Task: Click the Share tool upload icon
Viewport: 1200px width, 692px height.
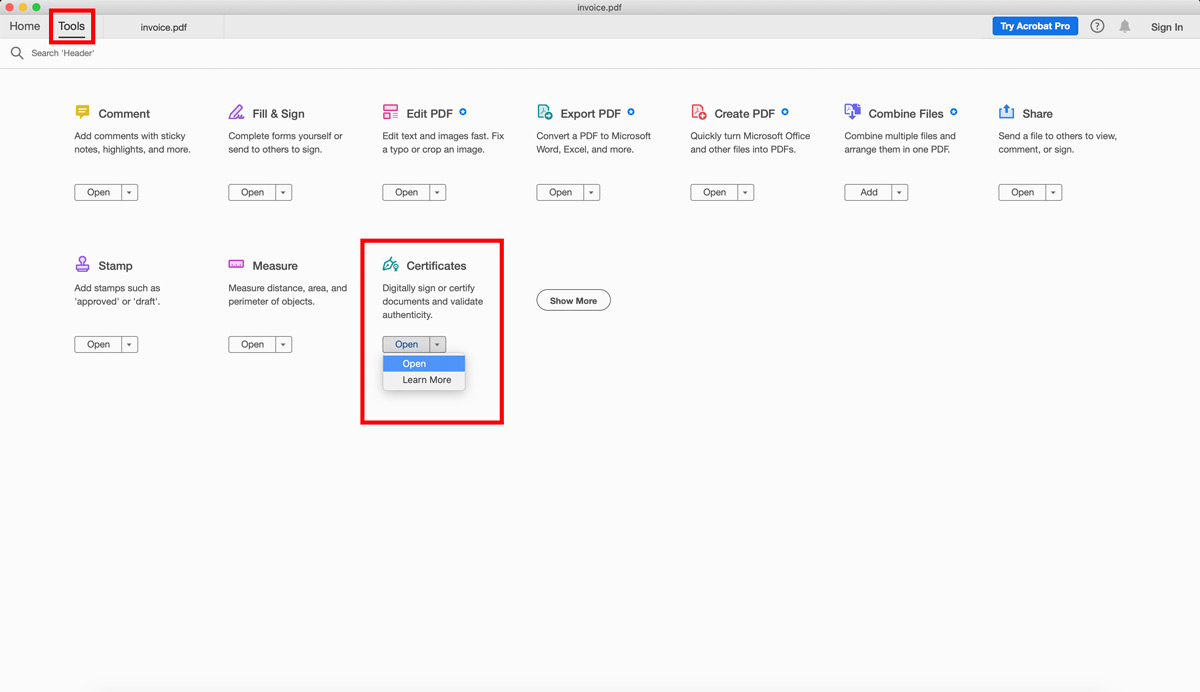Action: 1006,112
